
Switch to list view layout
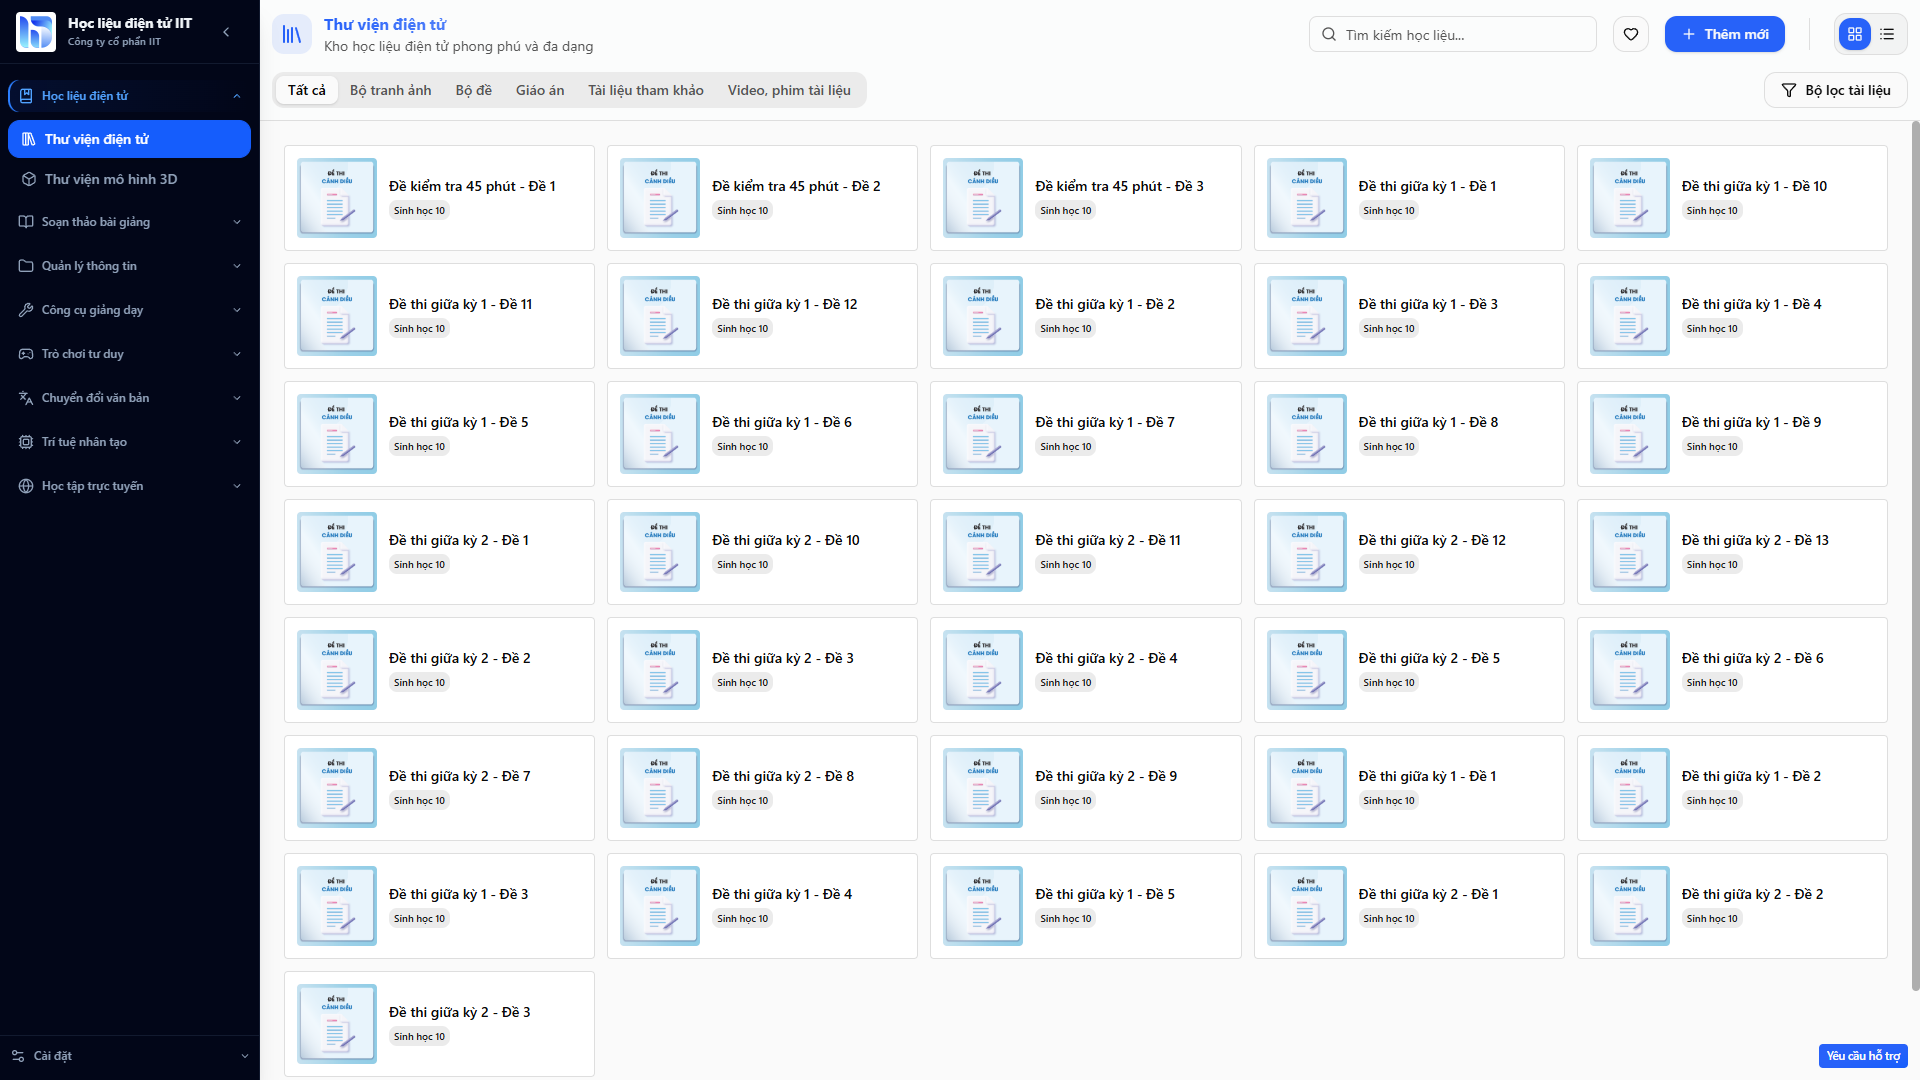1887,34
